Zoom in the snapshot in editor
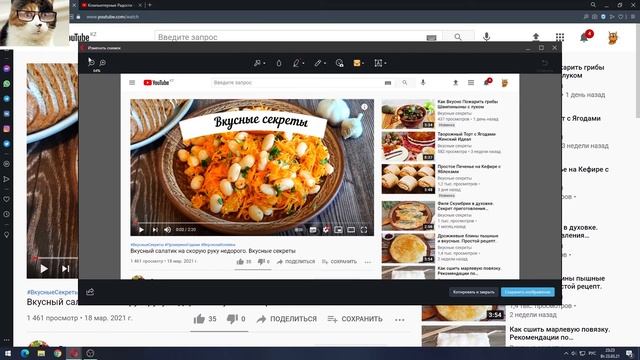The width and height of the screenshot is (640, 360). tap(102, 62)
